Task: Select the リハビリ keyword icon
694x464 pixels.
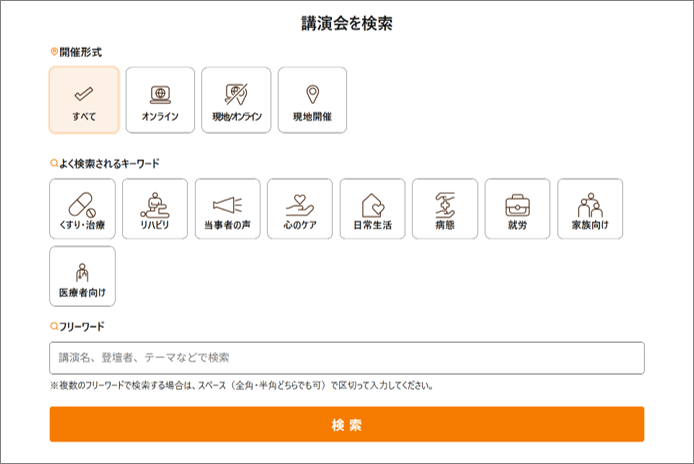Action: (x=154, y=205)
